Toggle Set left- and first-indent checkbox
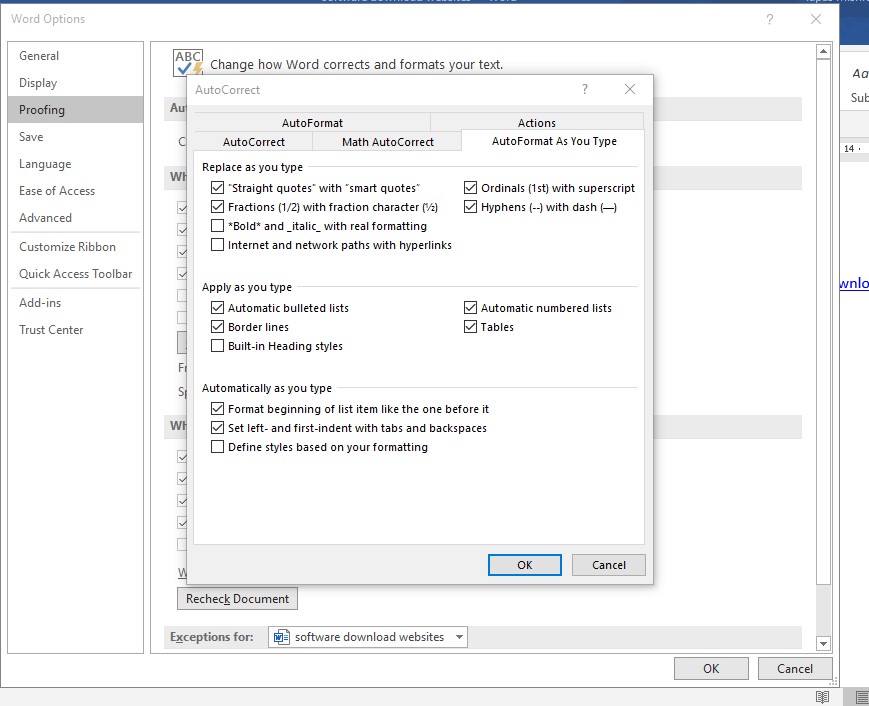 click(x=217, y=428)
